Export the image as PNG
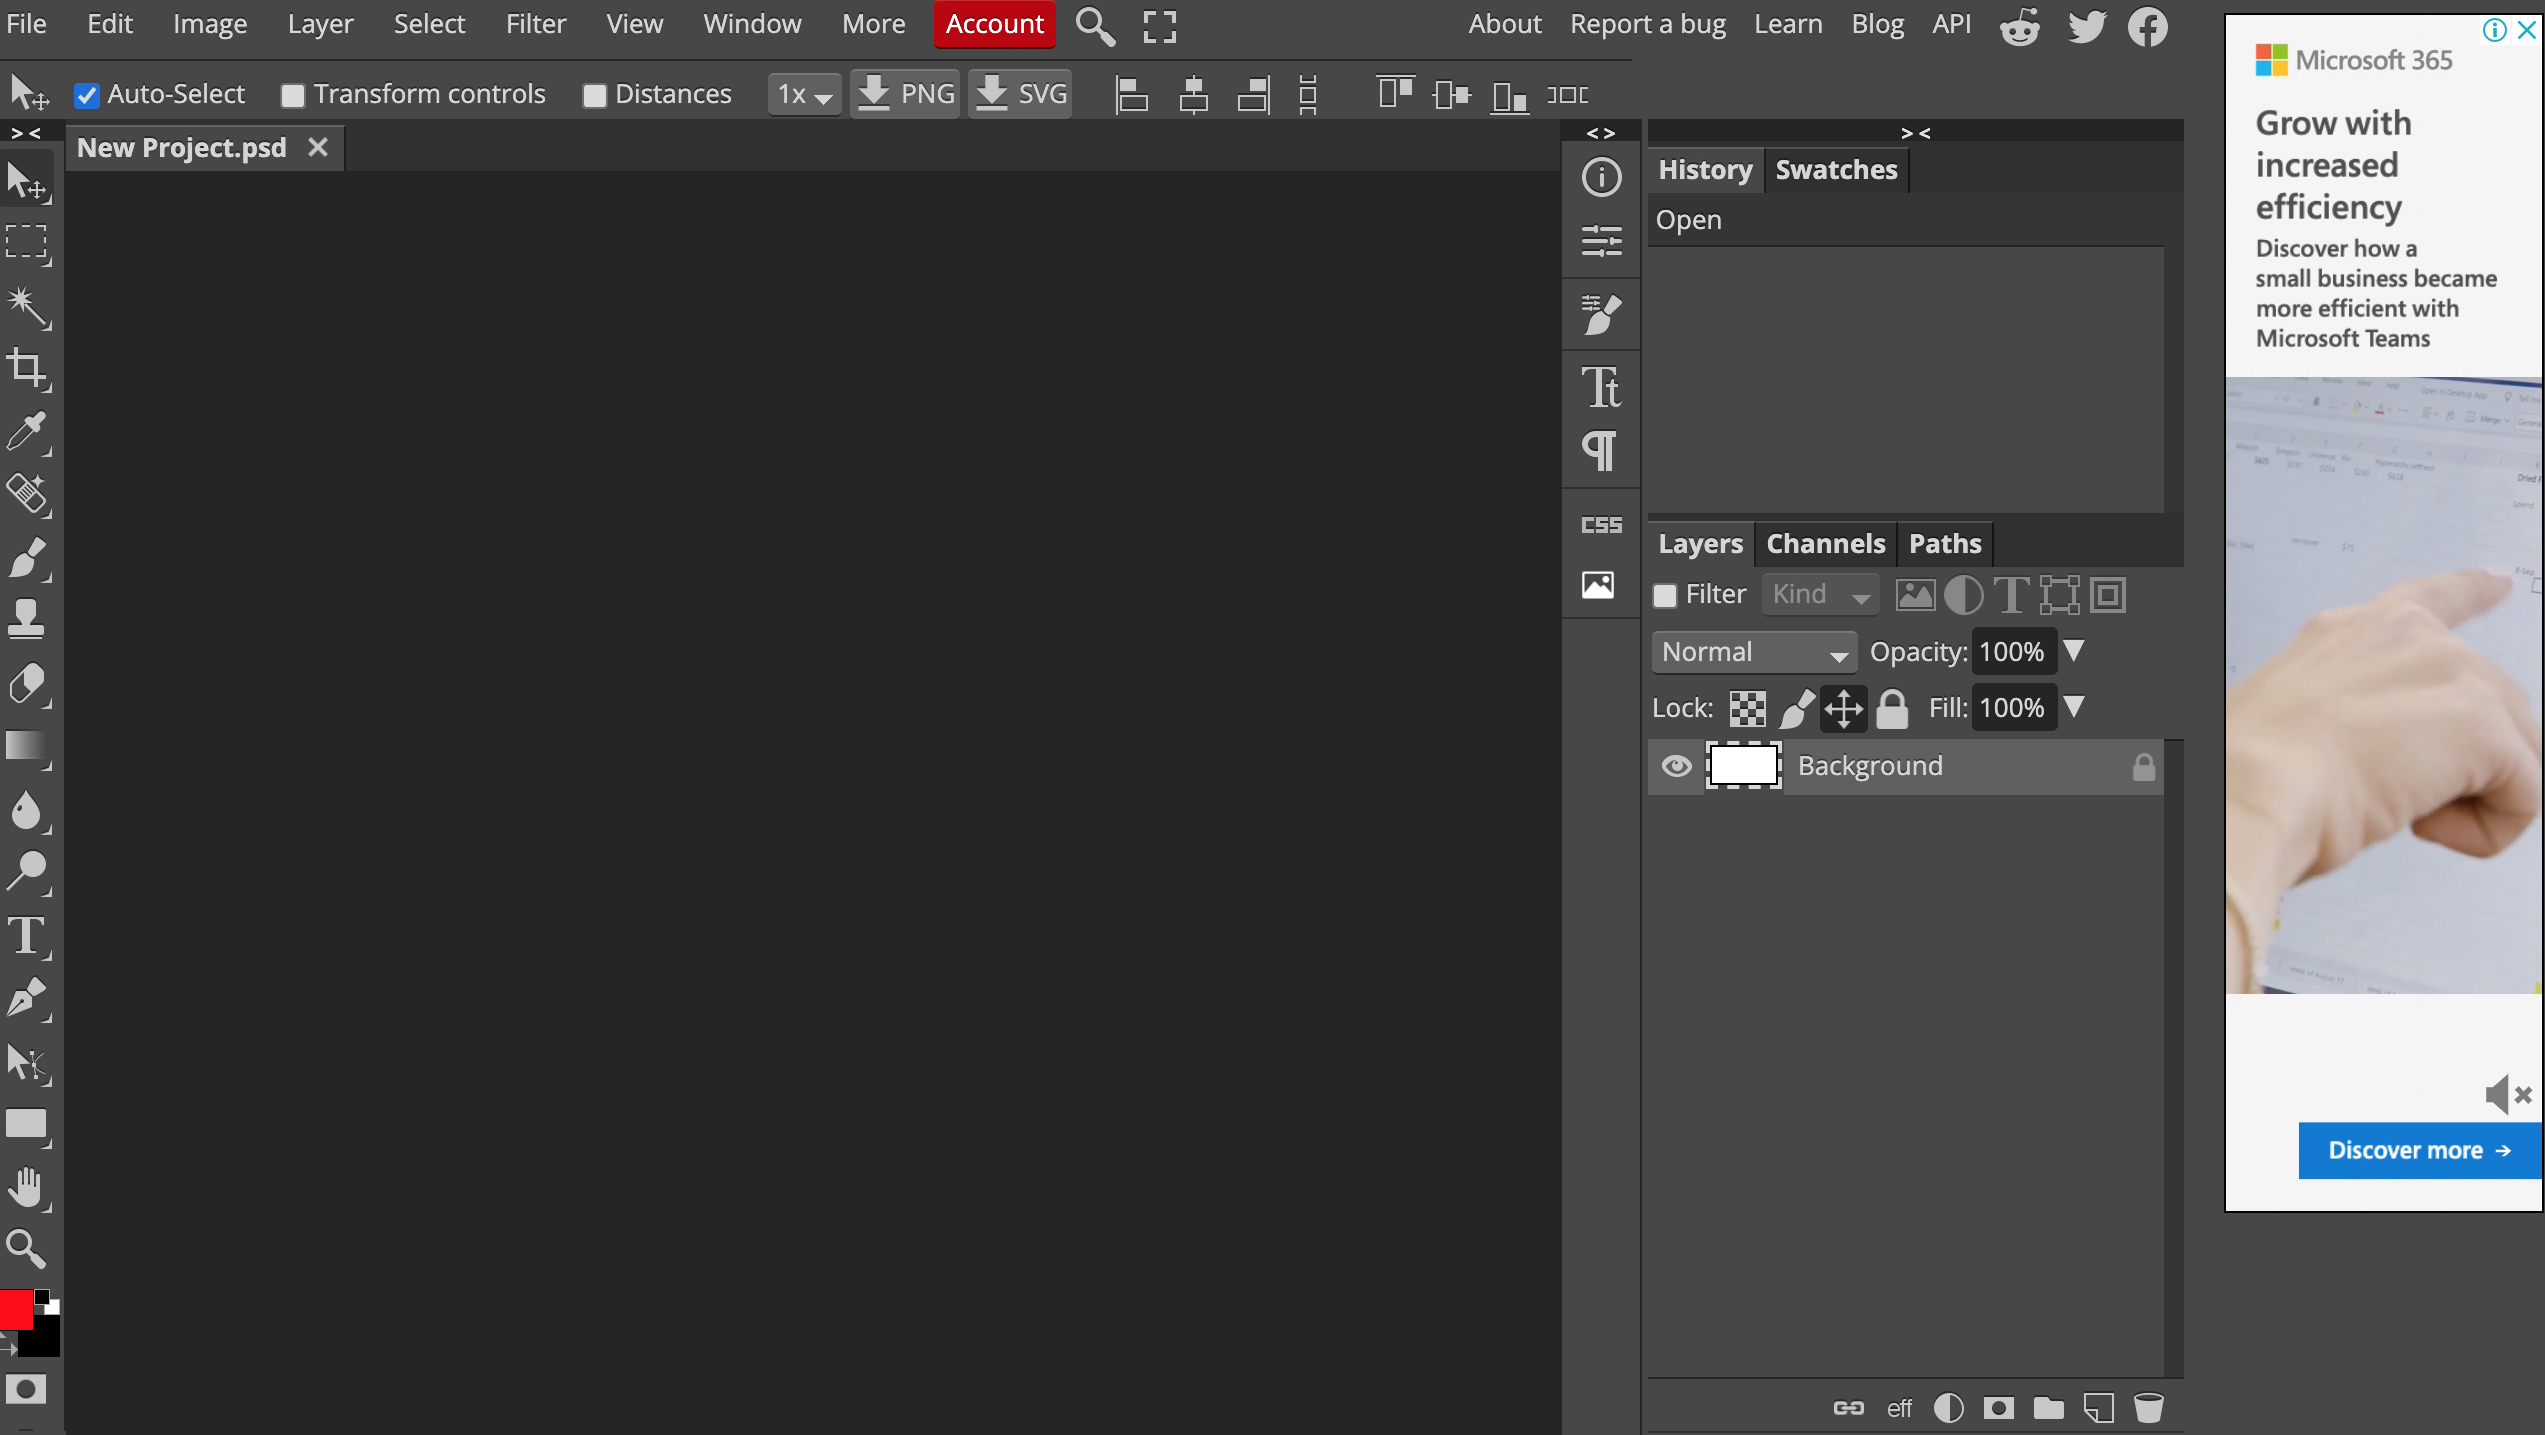The height and width of the screenshot is (1435, 2545). click(x=903, y=93)
